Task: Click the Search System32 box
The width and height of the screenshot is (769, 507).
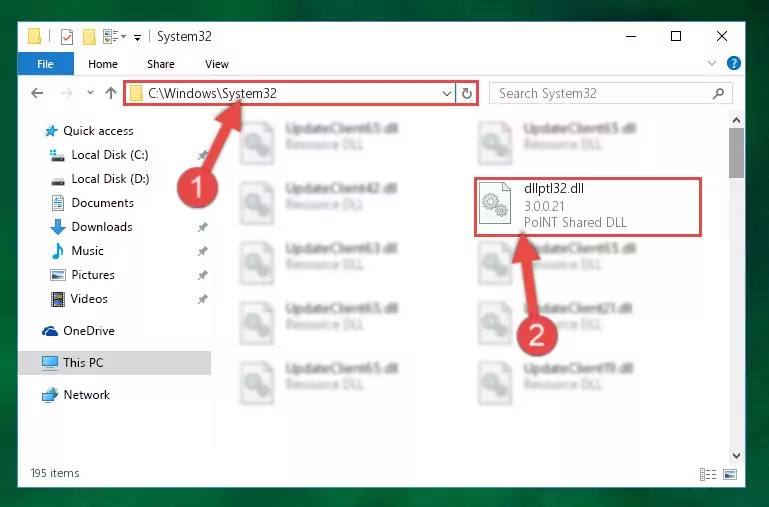Action: [611, 93]
